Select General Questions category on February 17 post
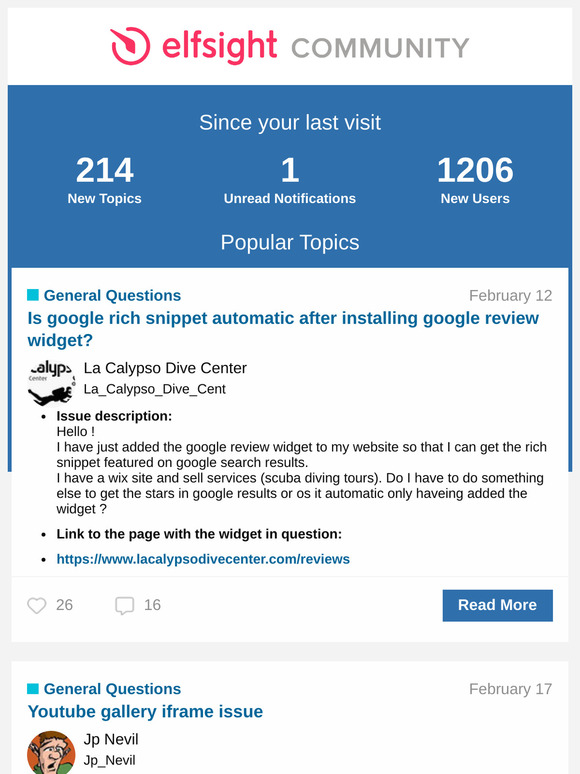580x774 pixels. pyautogui.click(x=112, y=689)
